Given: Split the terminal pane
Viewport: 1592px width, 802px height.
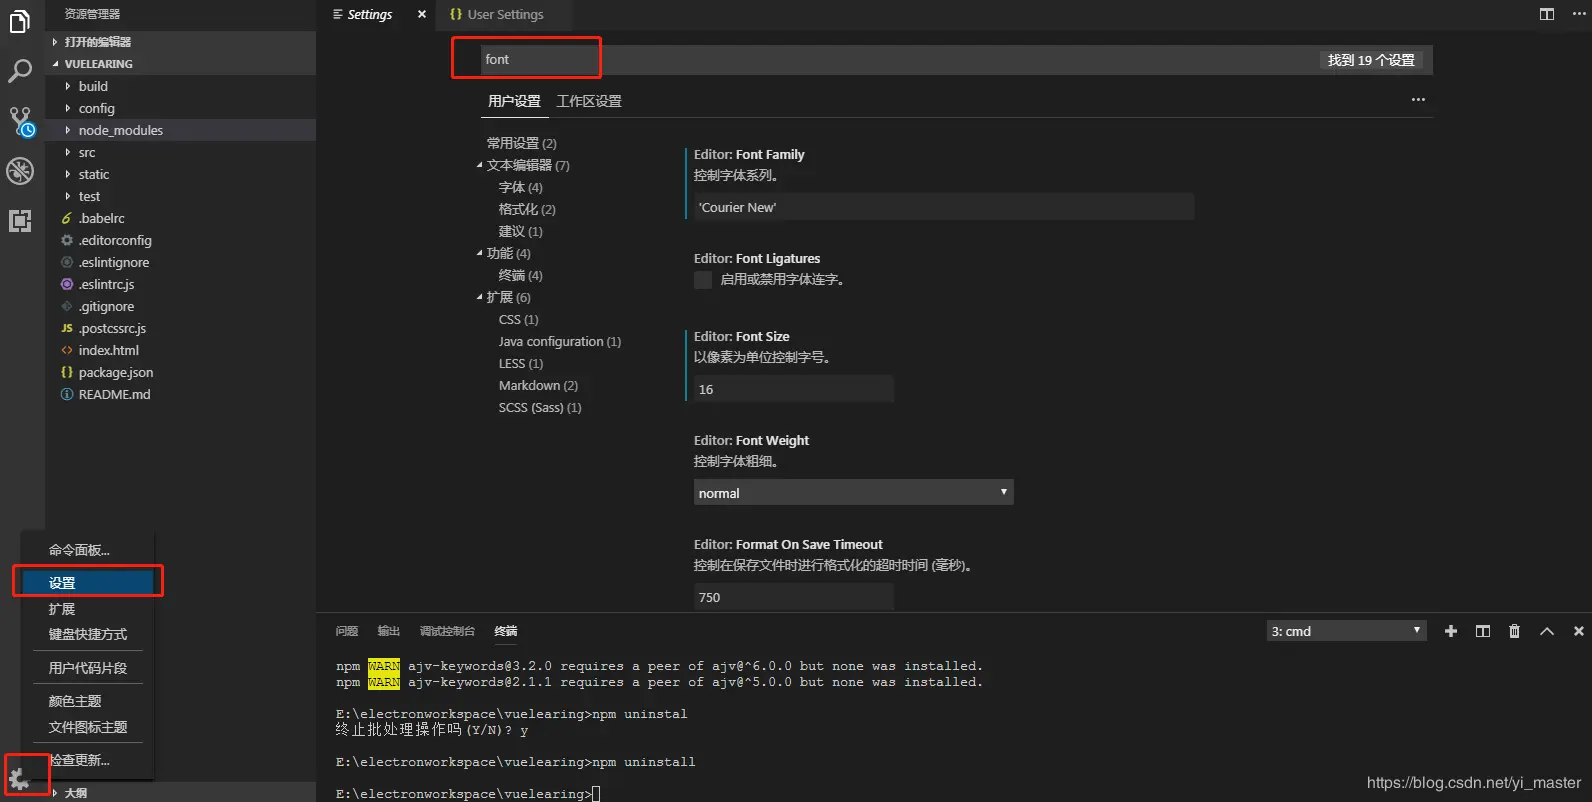Looking at the screenshot, I should 1483,631.
